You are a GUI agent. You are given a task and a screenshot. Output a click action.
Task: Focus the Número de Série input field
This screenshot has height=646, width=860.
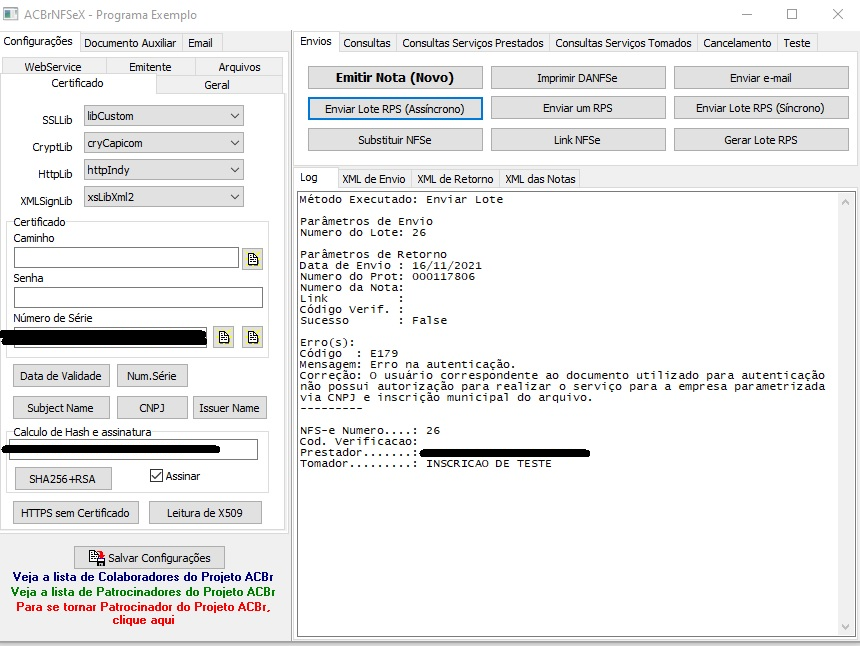(110, 337)
